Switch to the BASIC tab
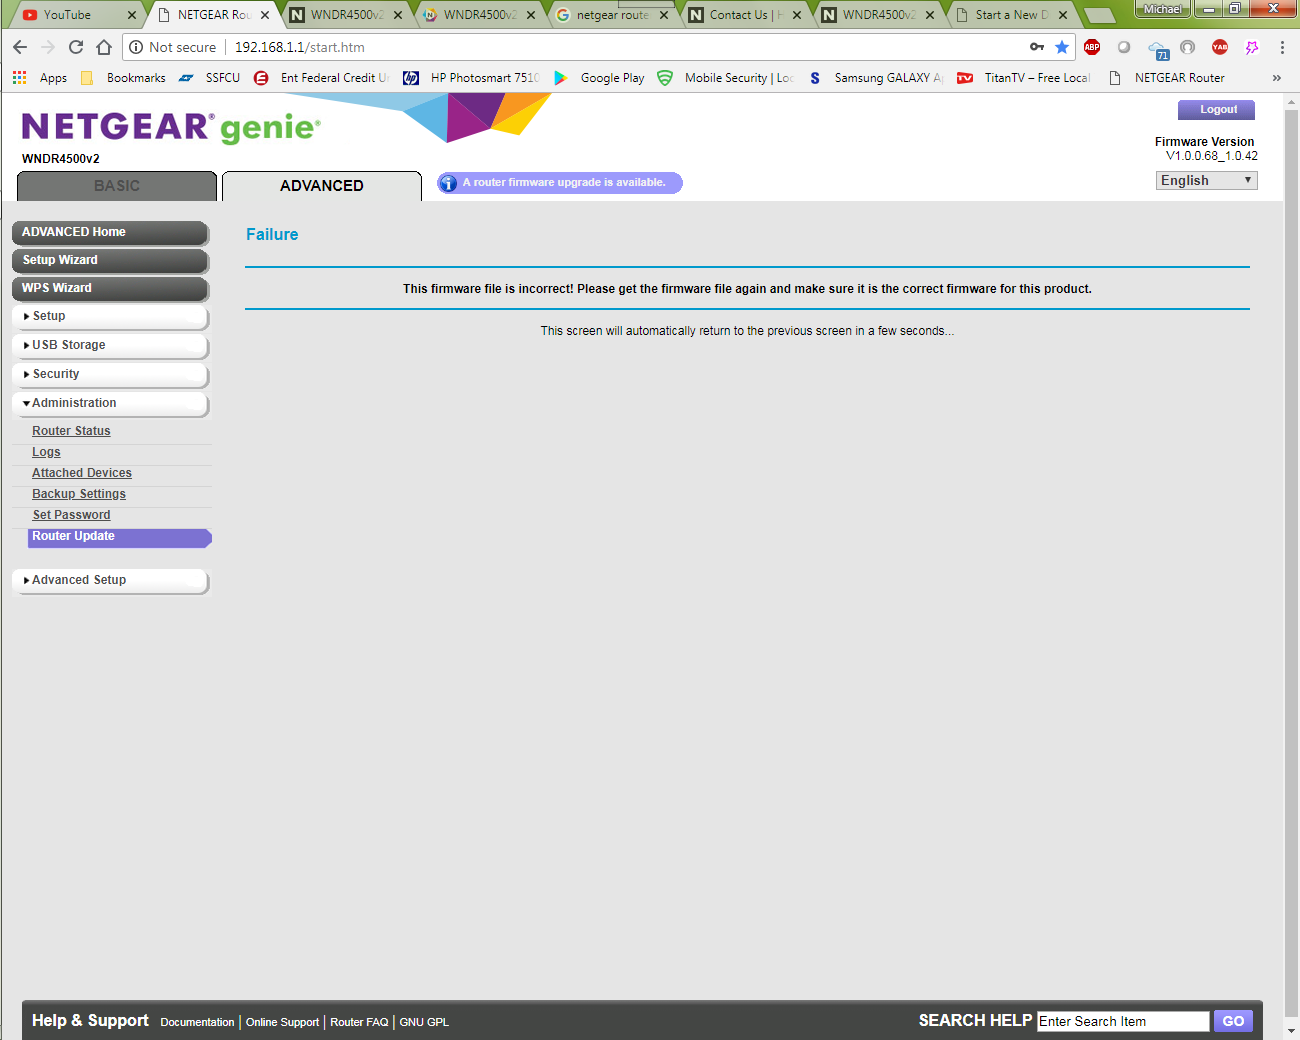The width and height of the screenshot is (1300, 1040). click(x=117, y=186)
